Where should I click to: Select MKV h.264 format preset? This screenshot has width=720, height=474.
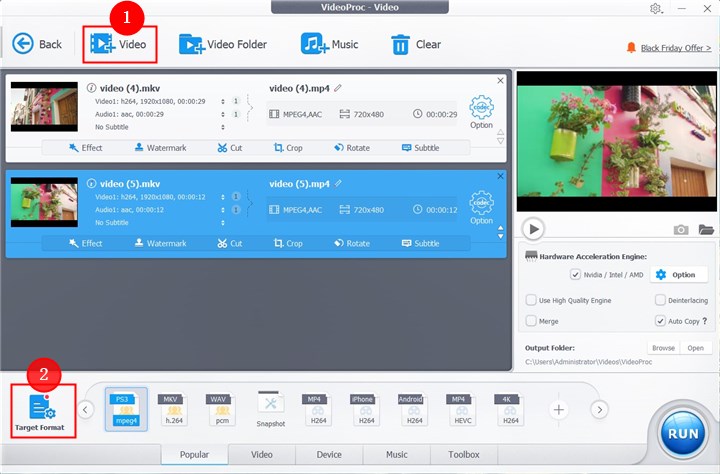(x=174, y=409)
